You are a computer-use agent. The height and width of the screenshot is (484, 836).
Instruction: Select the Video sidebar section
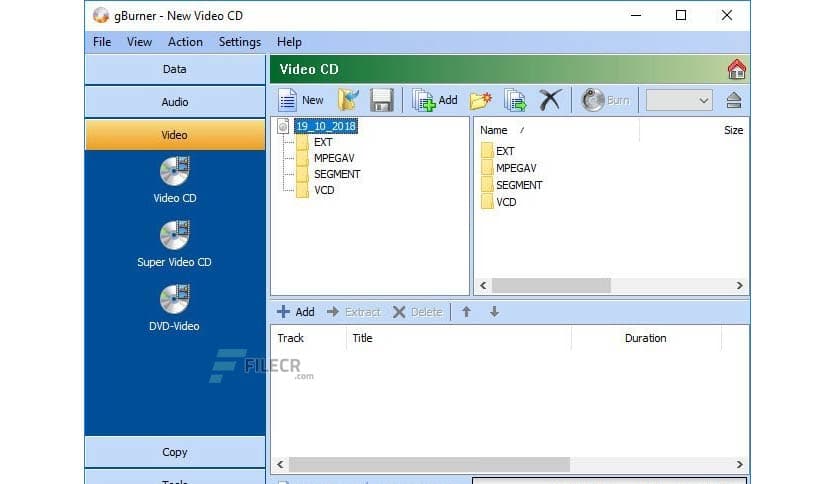[175, 135]
